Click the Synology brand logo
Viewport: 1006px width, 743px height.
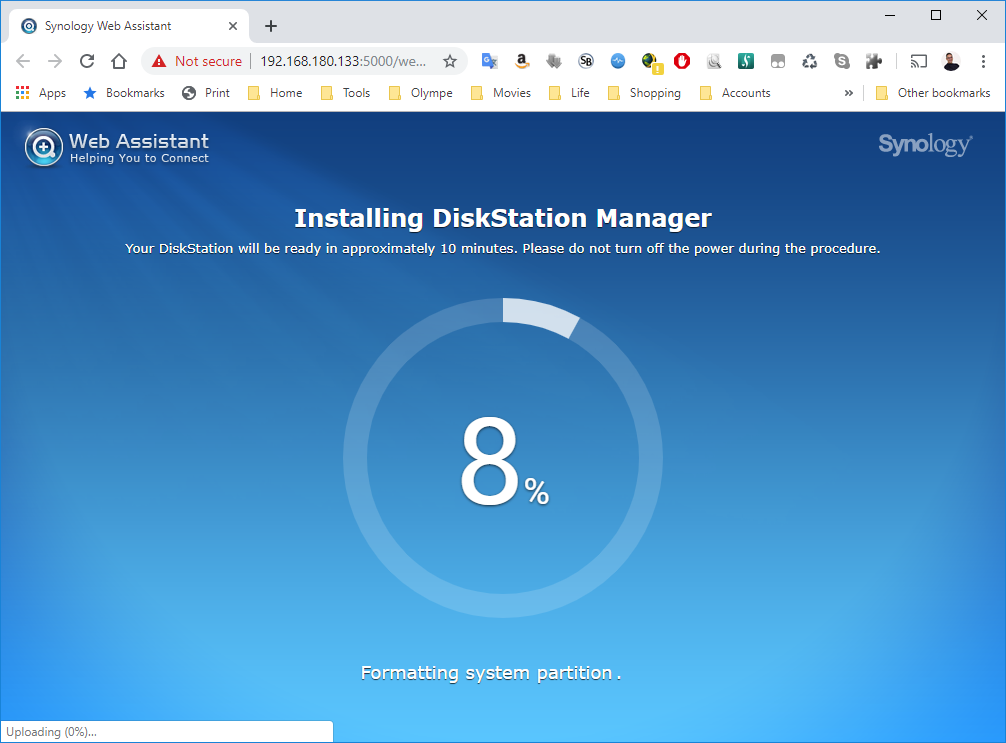click(925, 144)
